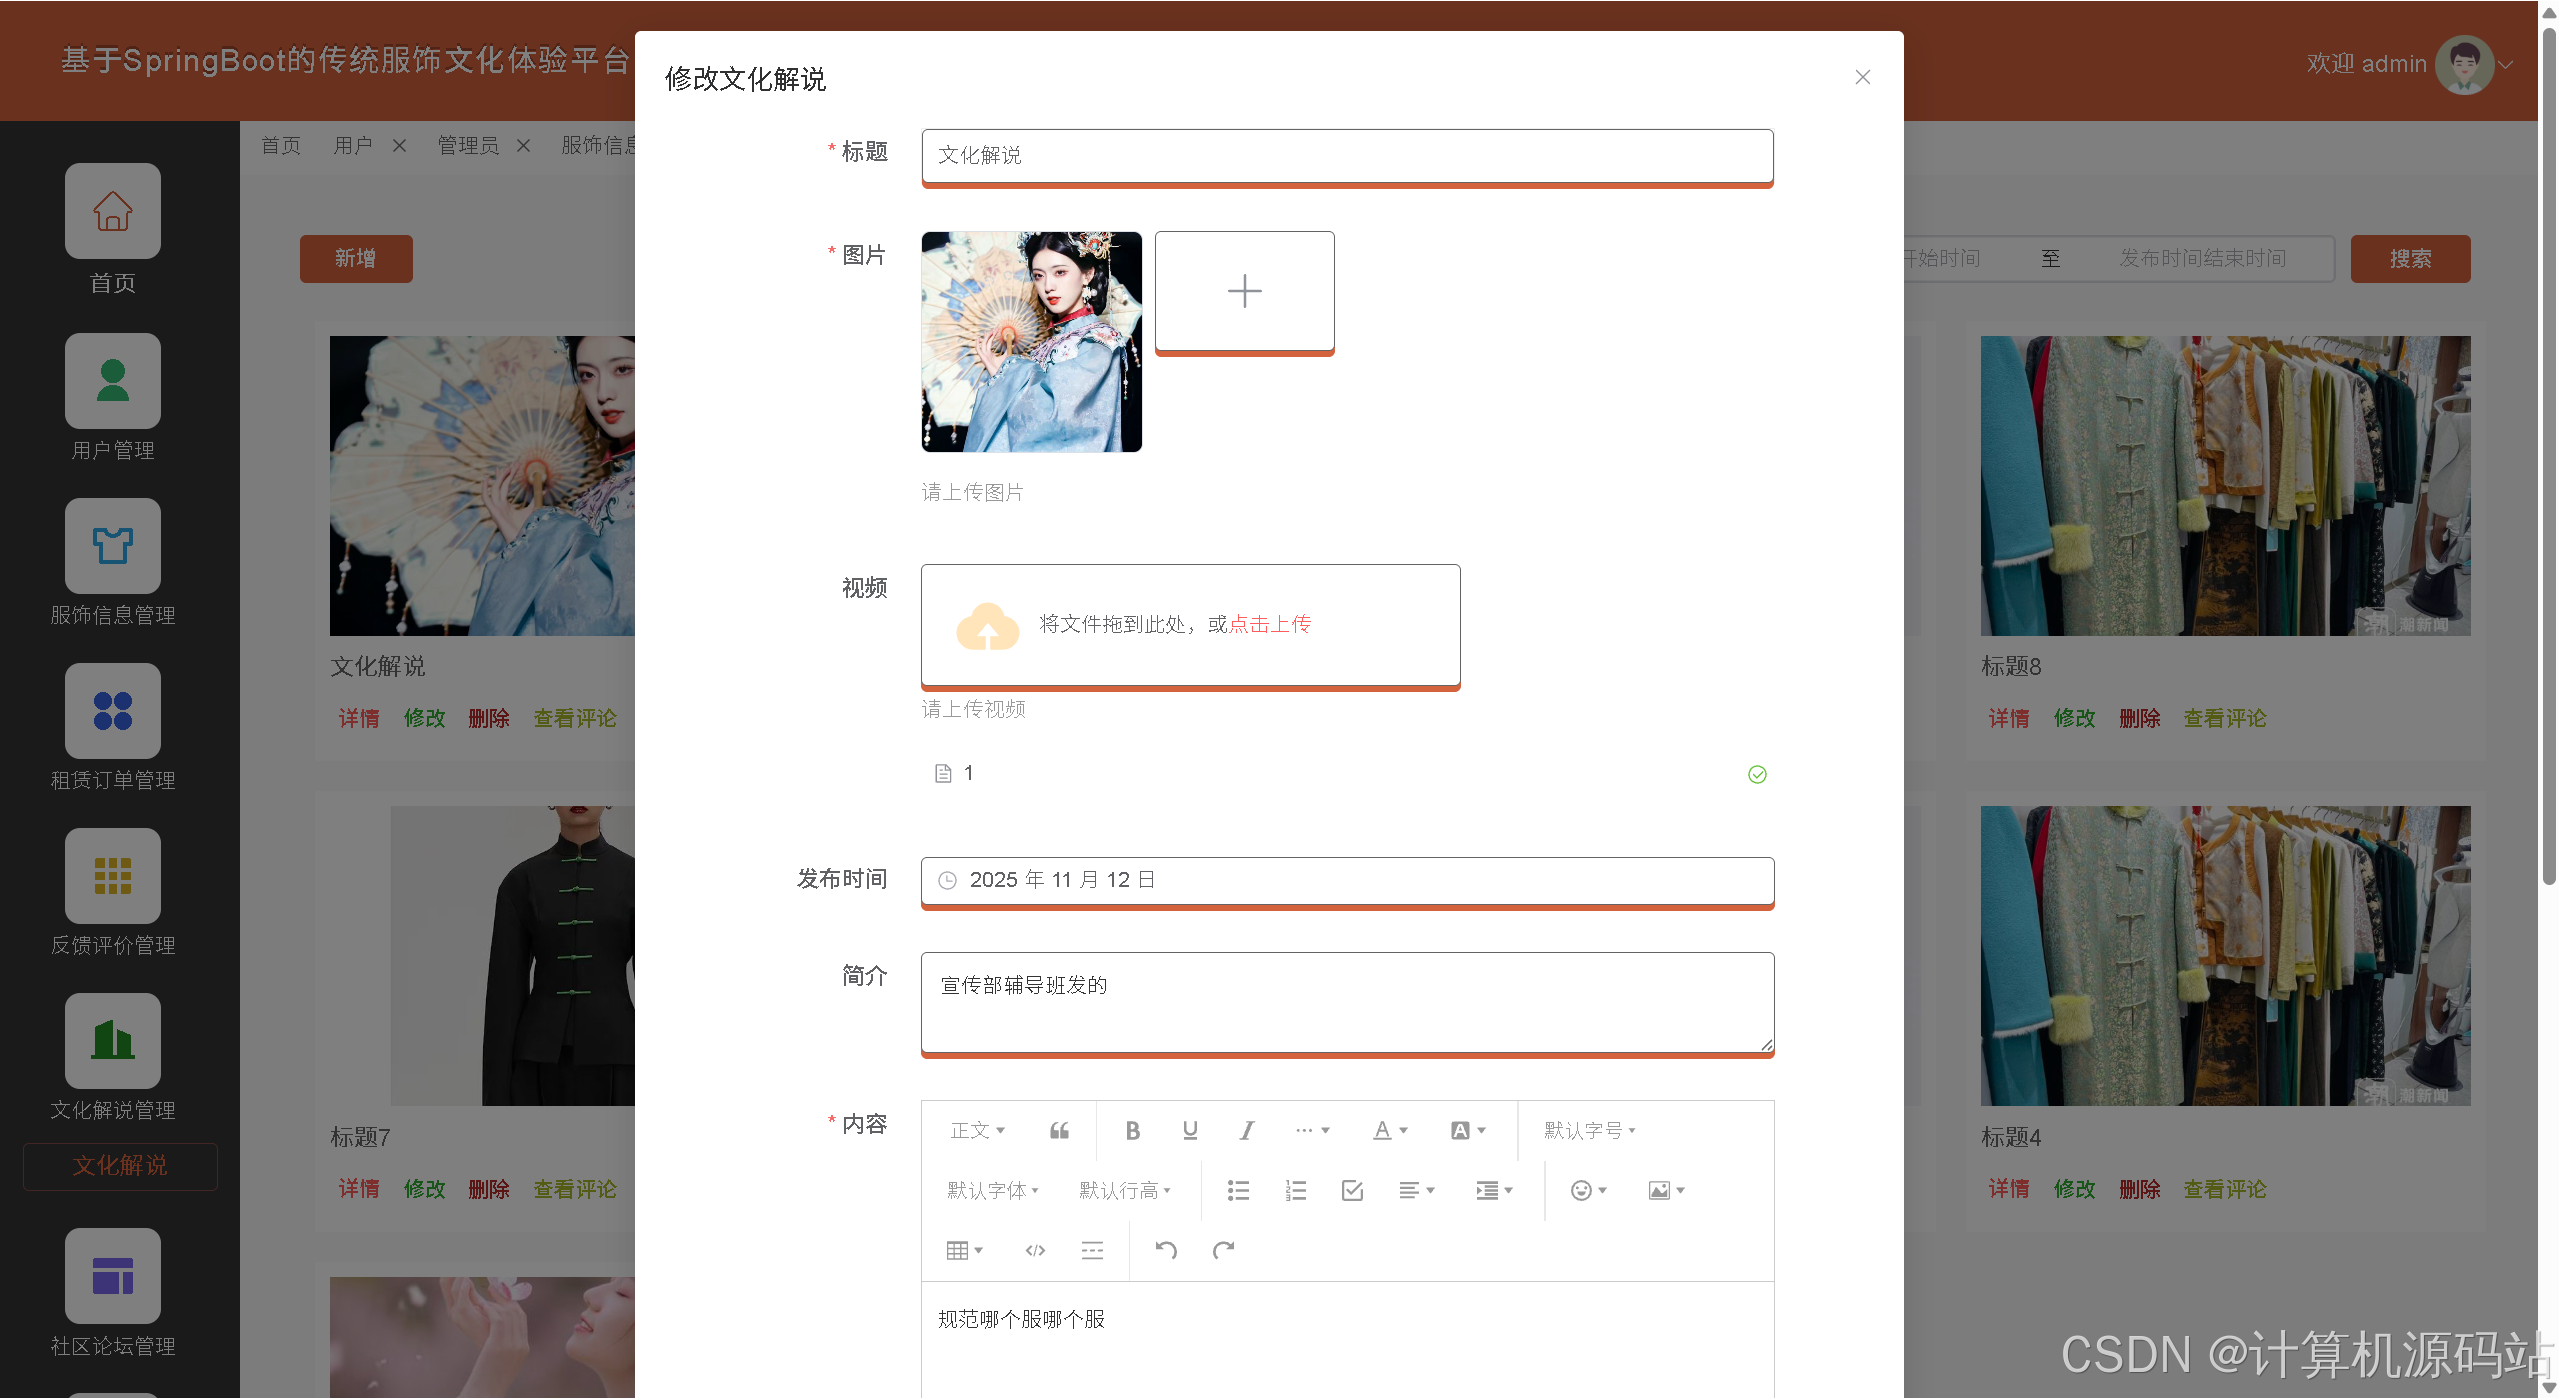
Task: Insert a code block with the code icon
Action: 1035,1250
